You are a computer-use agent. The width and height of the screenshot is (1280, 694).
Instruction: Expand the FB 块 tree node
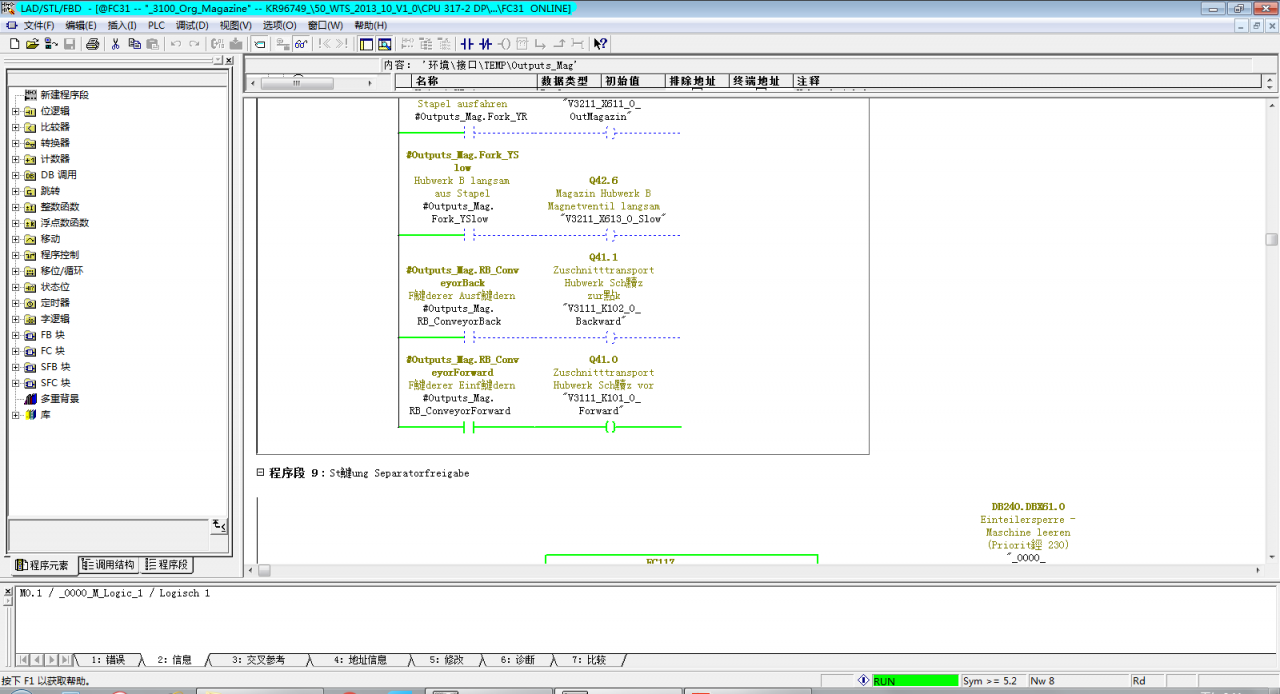point(16,335)
